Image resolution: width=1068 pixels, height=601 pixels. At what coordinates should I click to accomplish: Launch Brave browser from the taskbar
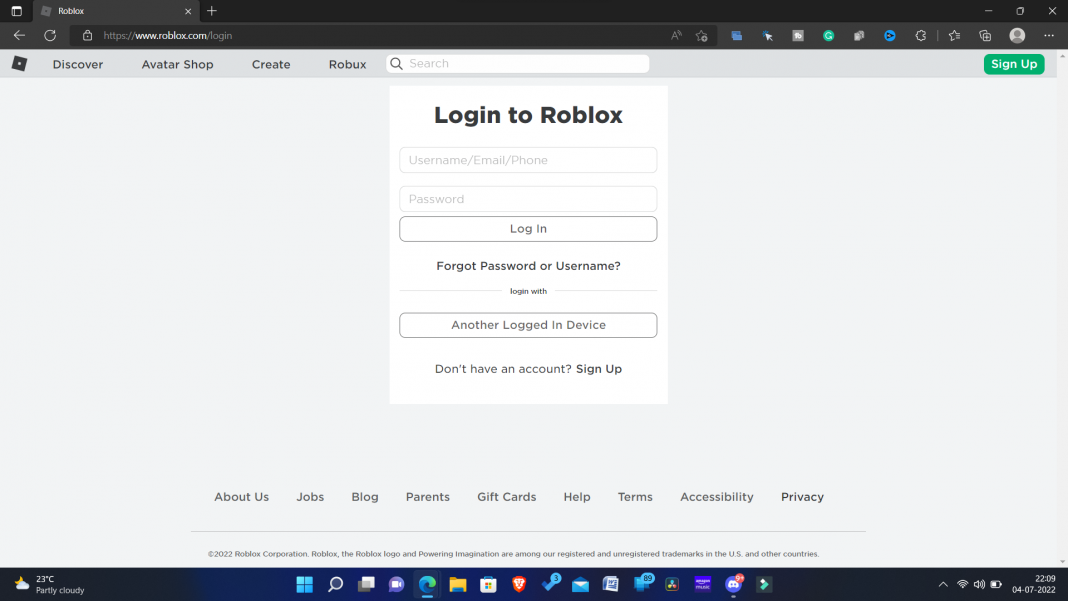click(x=519, y=584)
